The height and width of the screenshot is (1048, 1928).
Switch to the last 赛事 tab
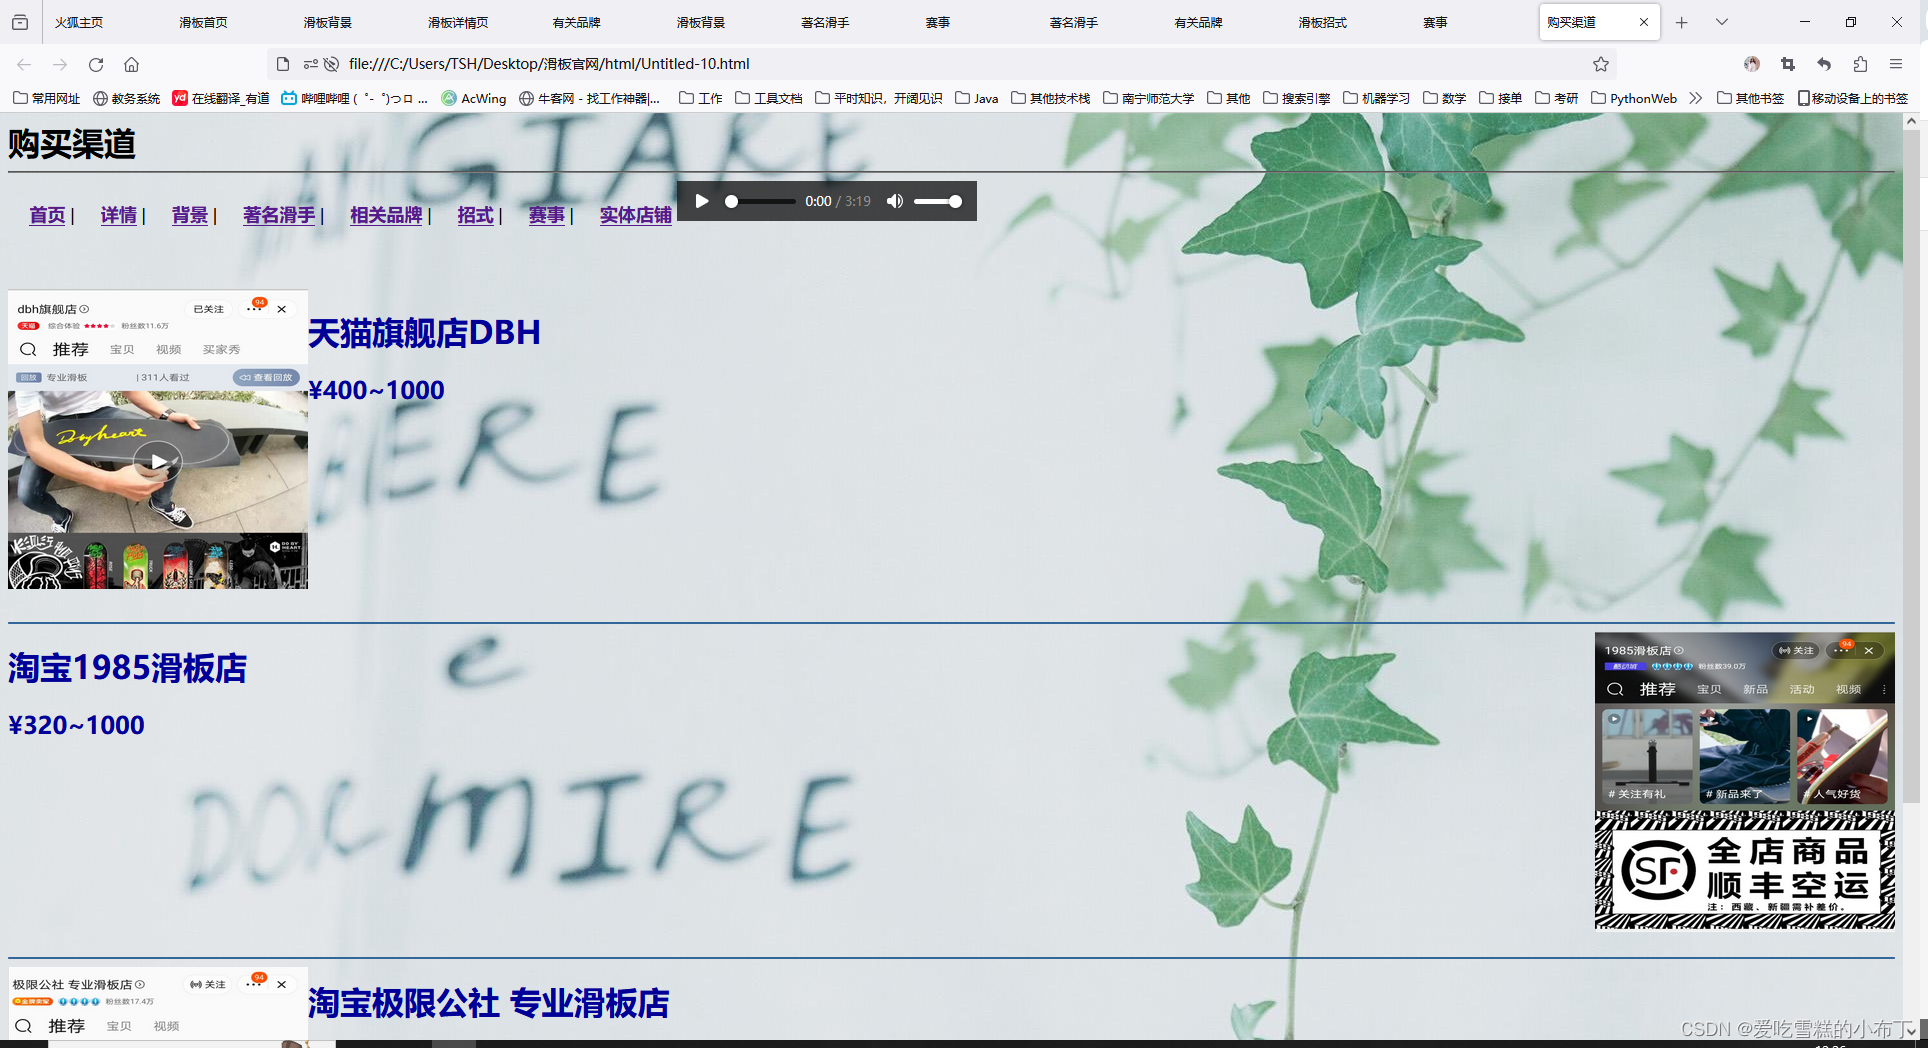(x=1435, y=22)
